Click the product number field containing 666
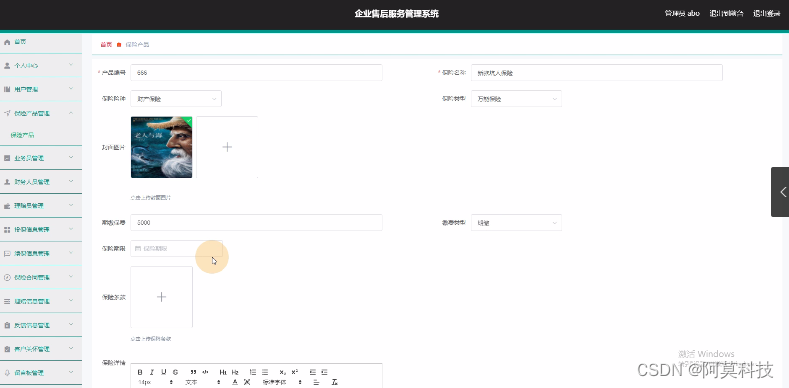 [x=256, y=72]
